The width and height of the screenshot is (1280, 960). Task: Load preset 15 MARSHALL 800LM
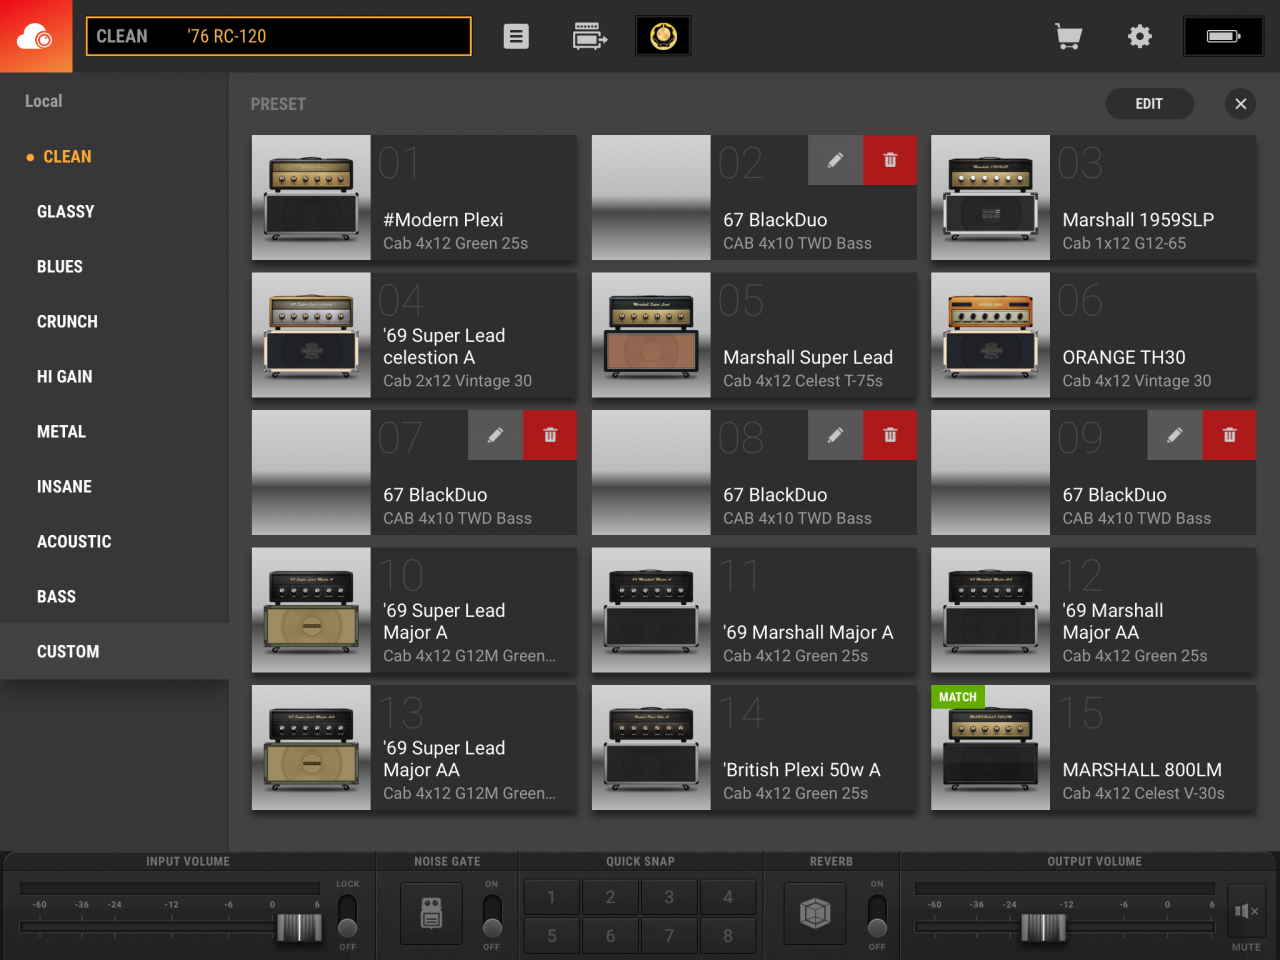[1093, 748]
